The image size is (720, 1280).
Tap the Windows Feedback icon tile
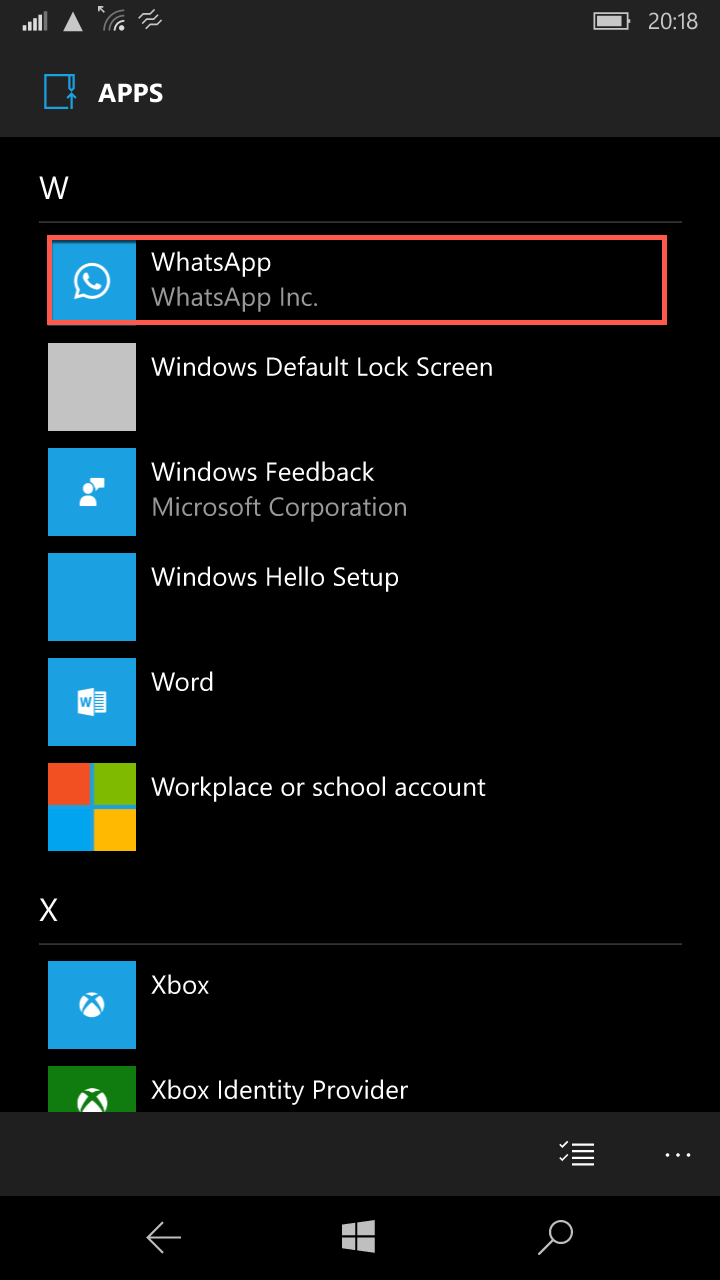pyautogui.click(x=92, y=492)
